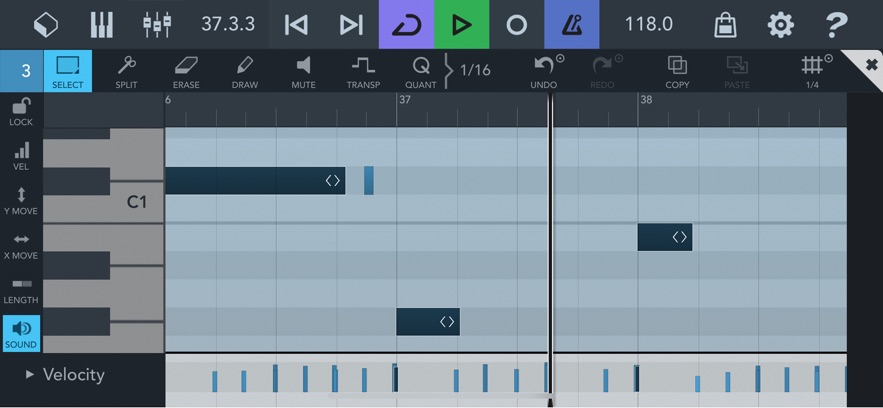Click the 118.0 tempo display
This screenshot has height=408, width=883.
(648, 24)
